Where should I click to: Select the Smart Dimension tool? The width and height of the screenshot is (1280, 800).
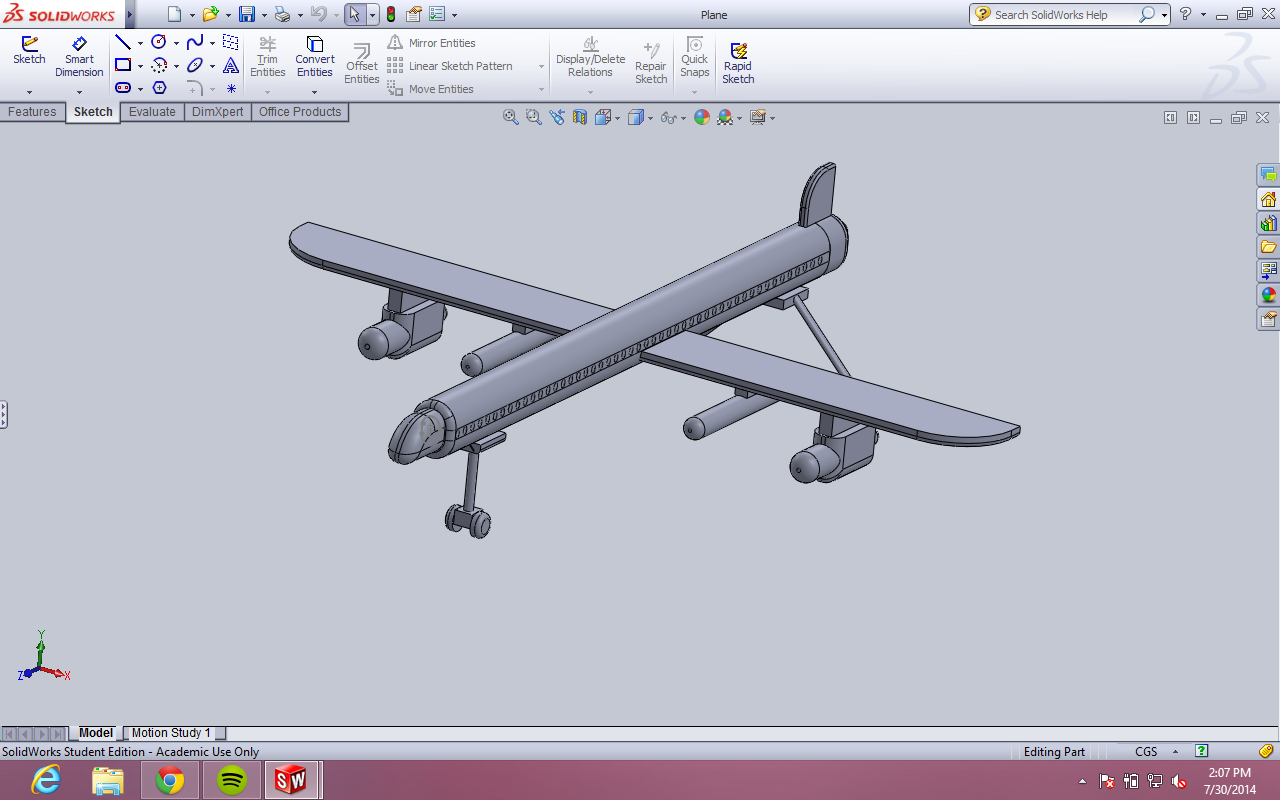pos(79,57)
